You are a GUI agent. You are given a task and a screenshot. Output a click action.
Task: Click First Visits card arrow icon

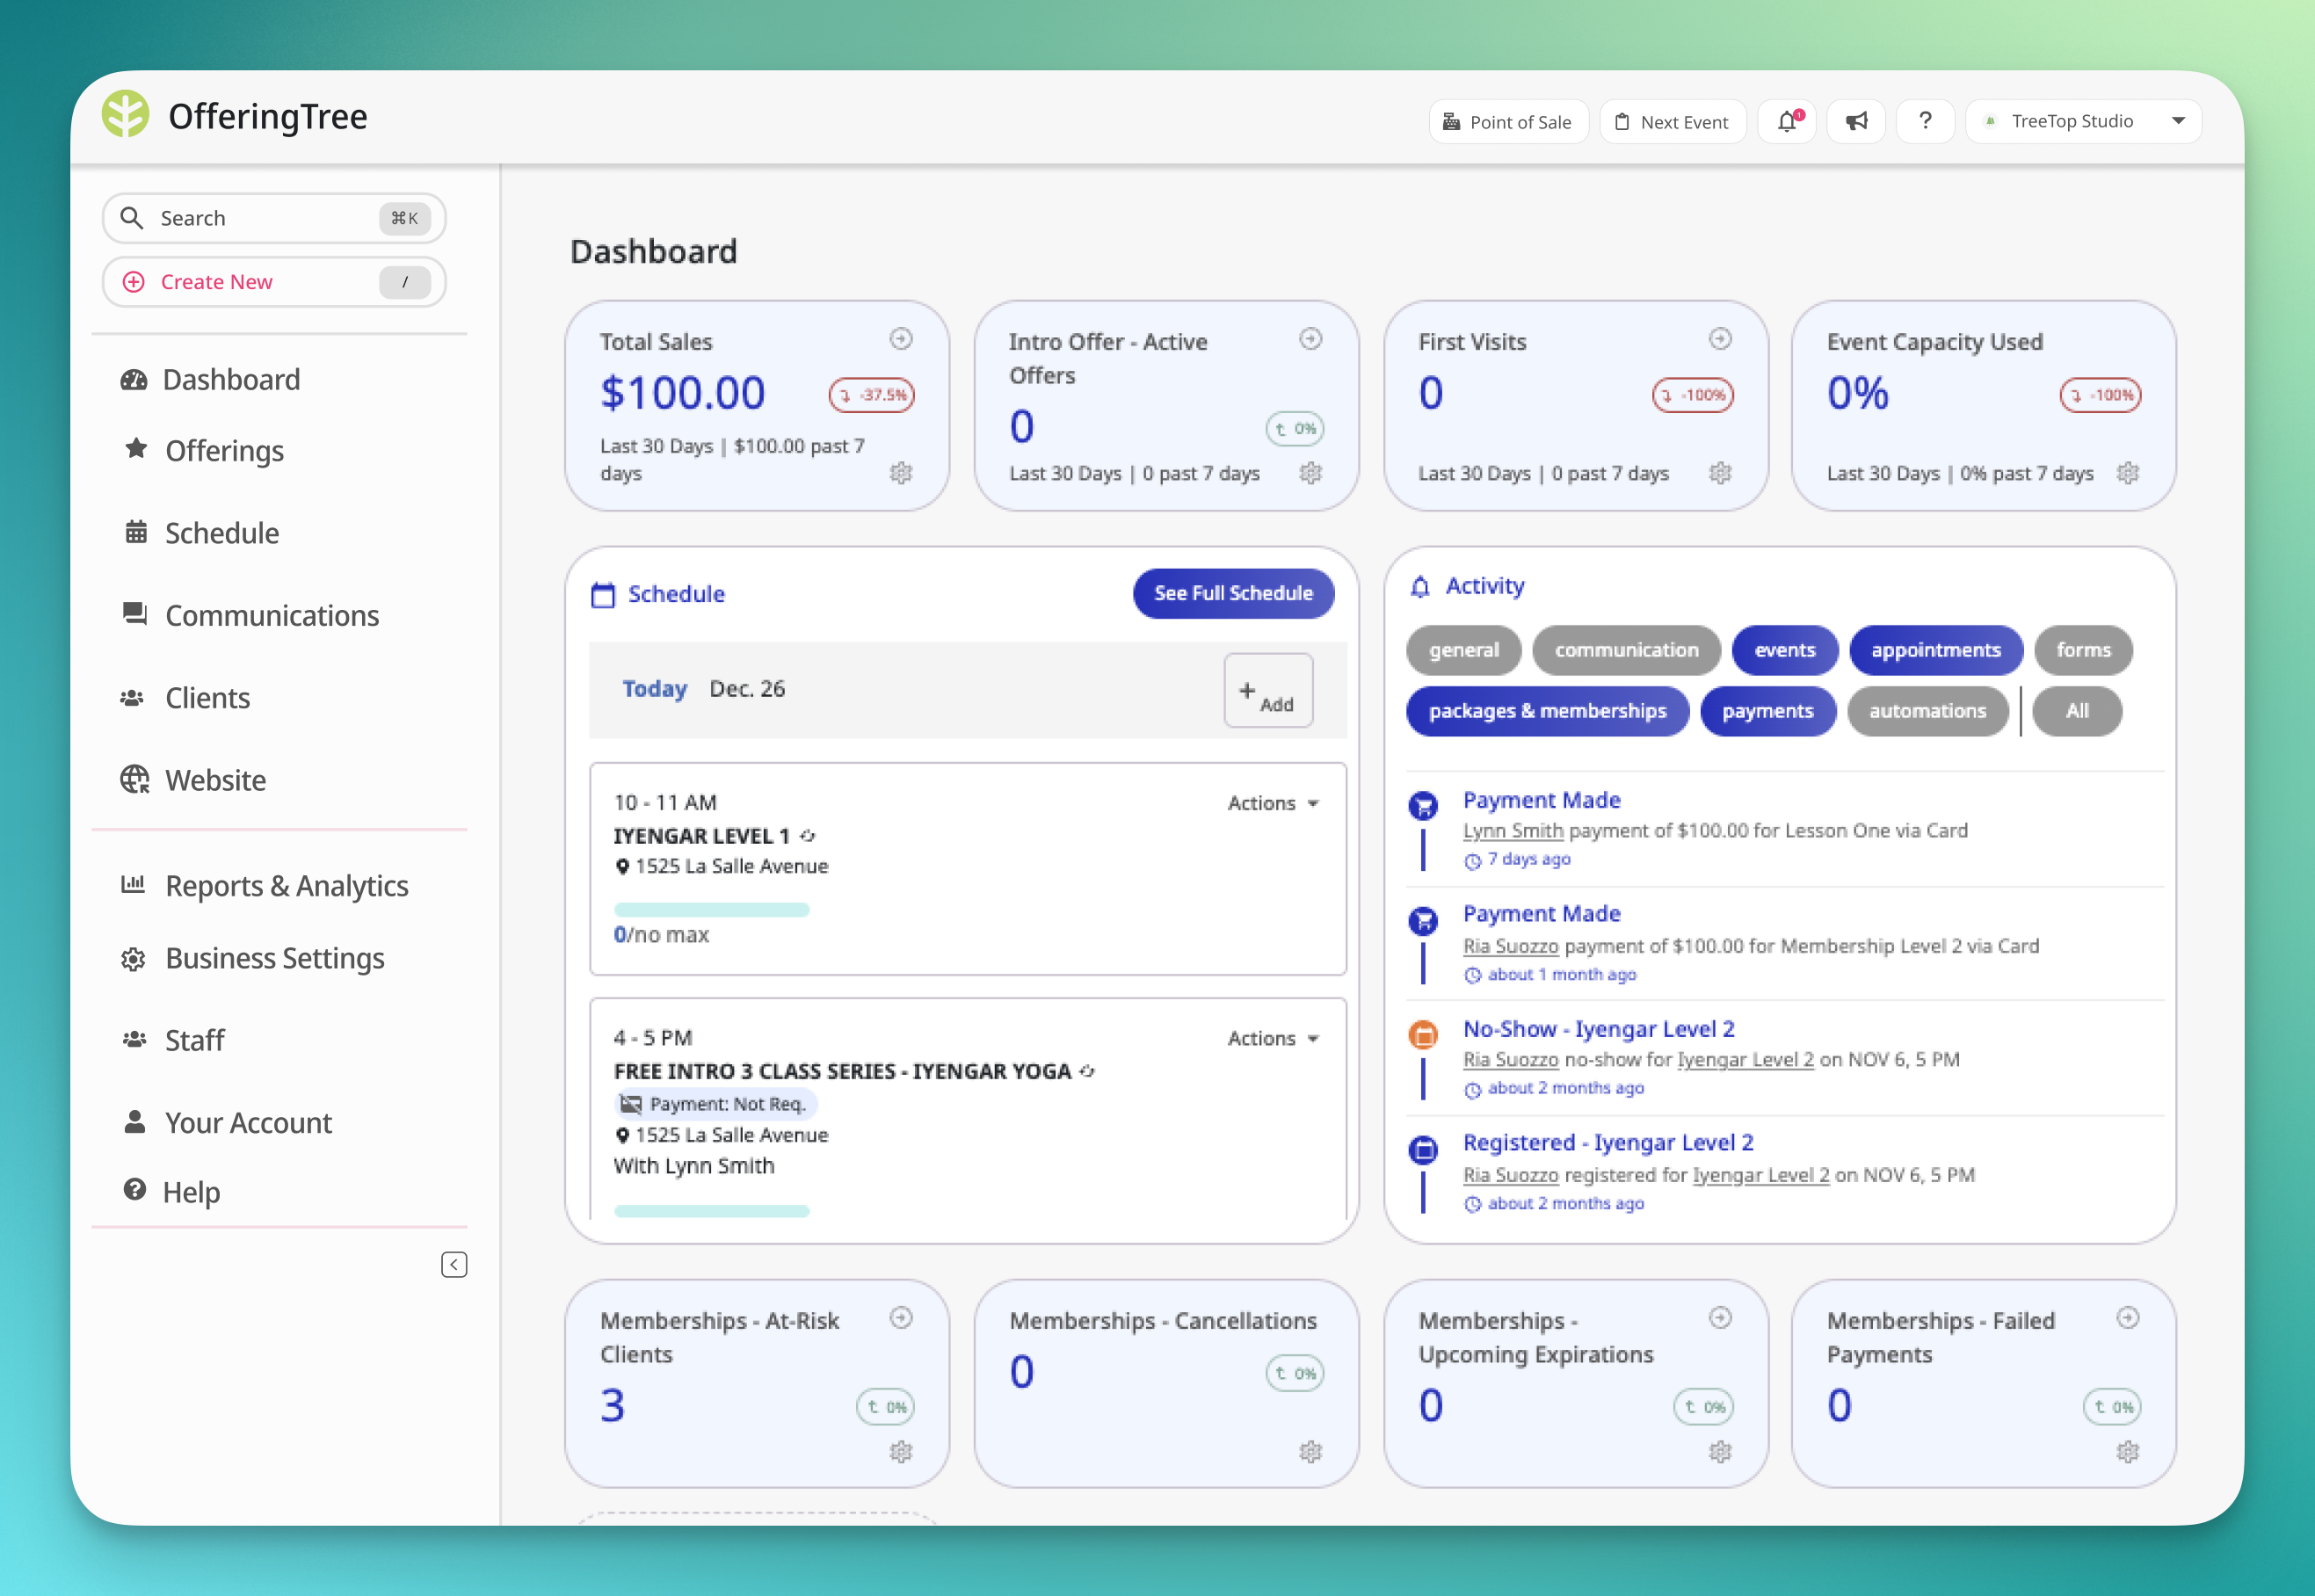tap(1719, 339)
